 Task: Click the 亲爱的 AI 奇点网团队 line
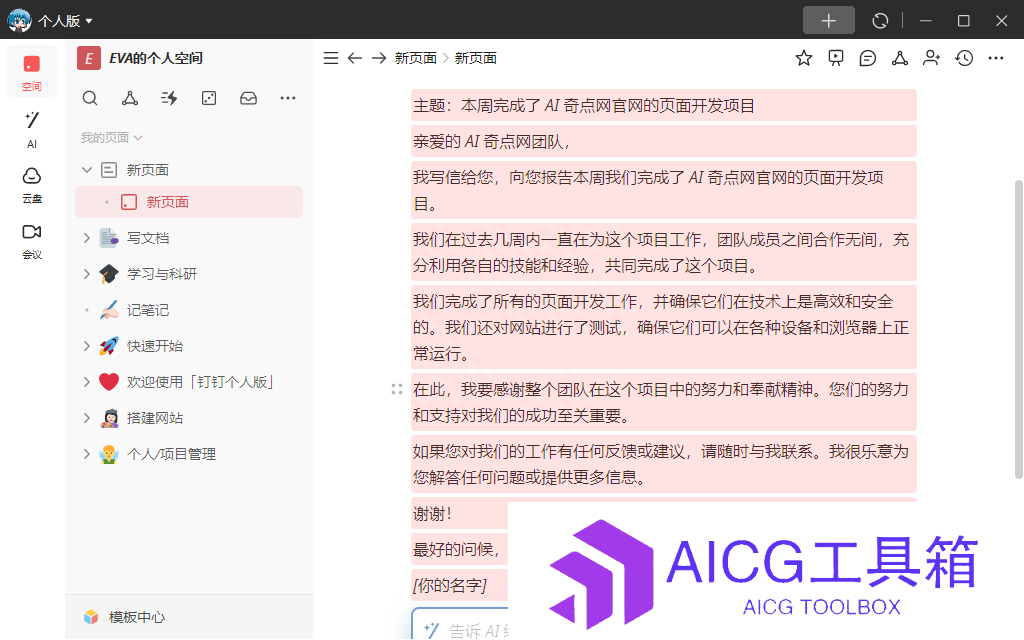click(x=493, y=142)
